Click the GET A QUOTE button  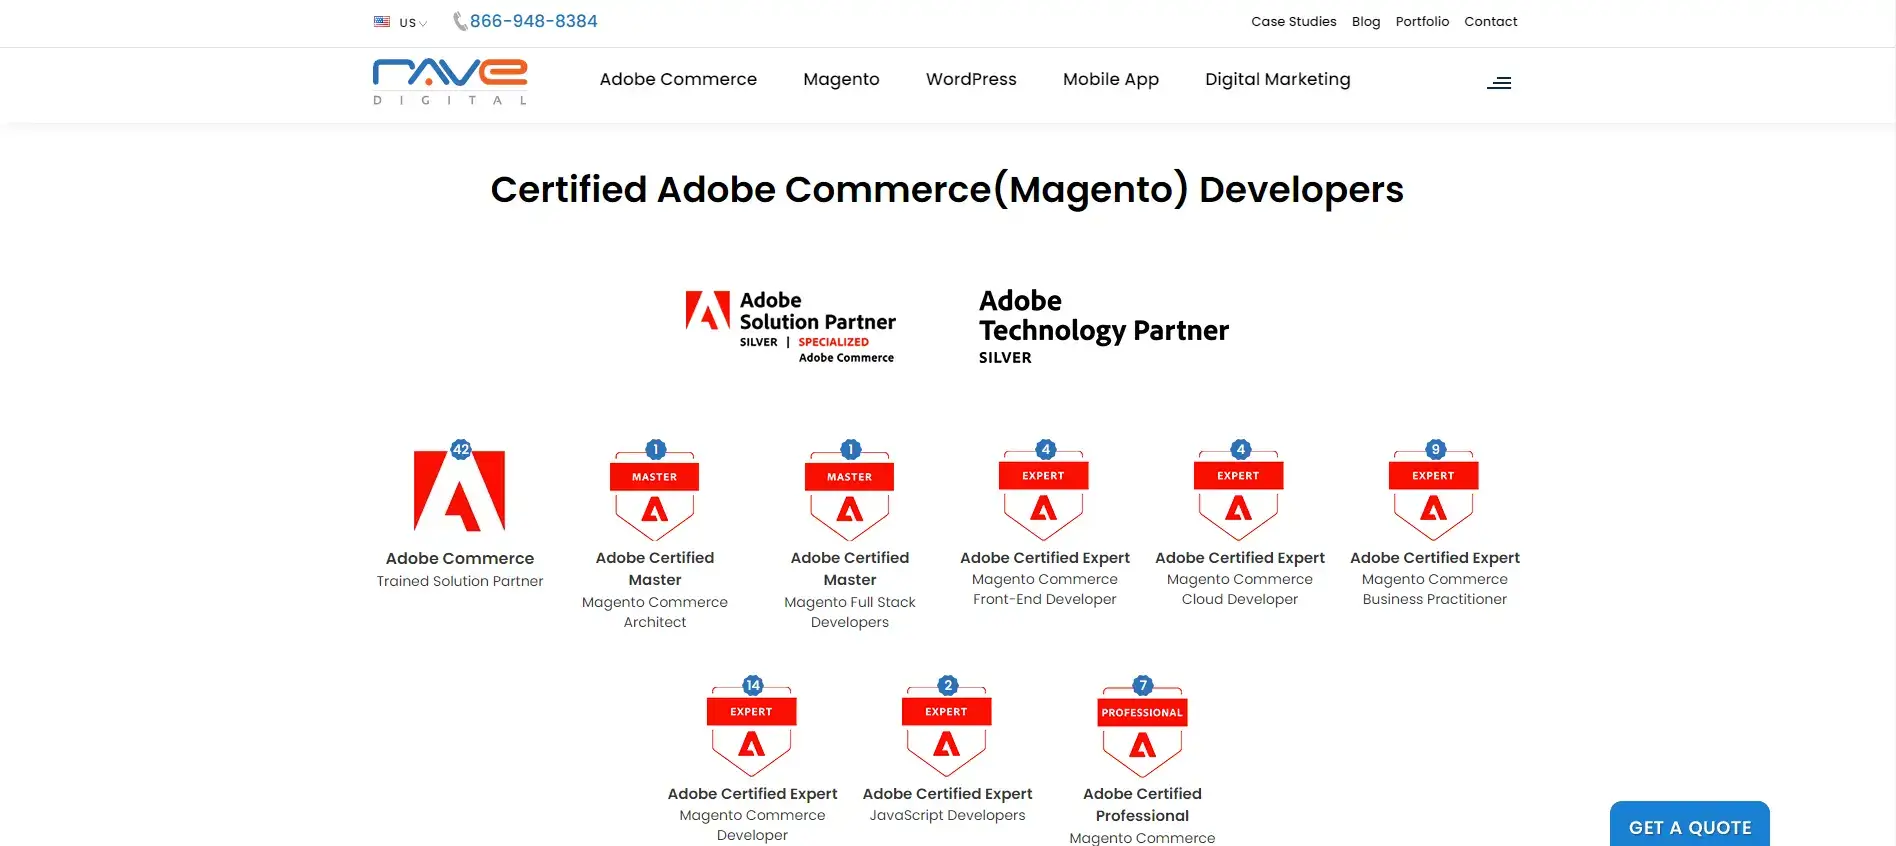click(1690, 826)
